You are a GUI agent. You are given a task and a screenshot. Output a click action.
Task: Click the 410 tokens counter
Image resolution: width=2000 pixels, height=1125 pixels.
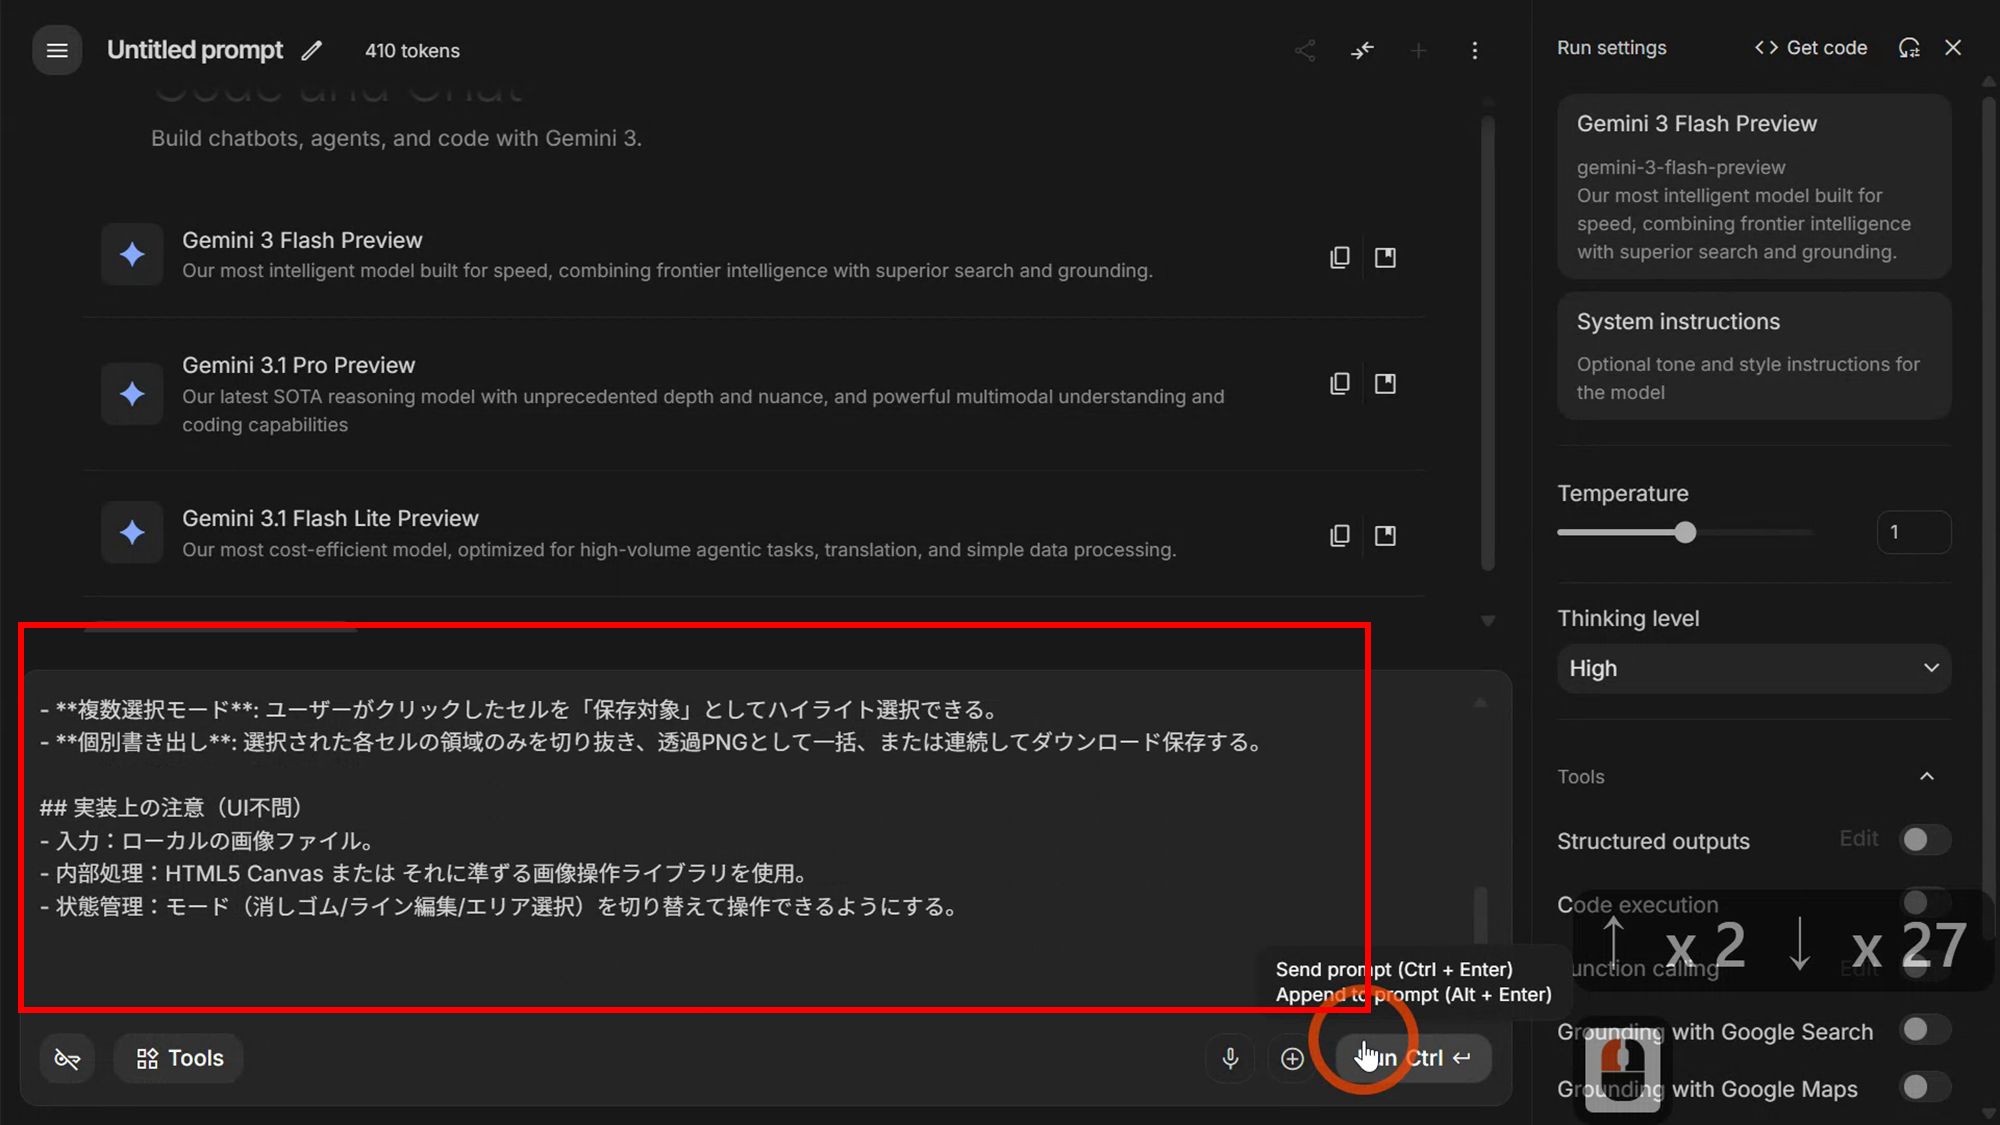(412, 51)
